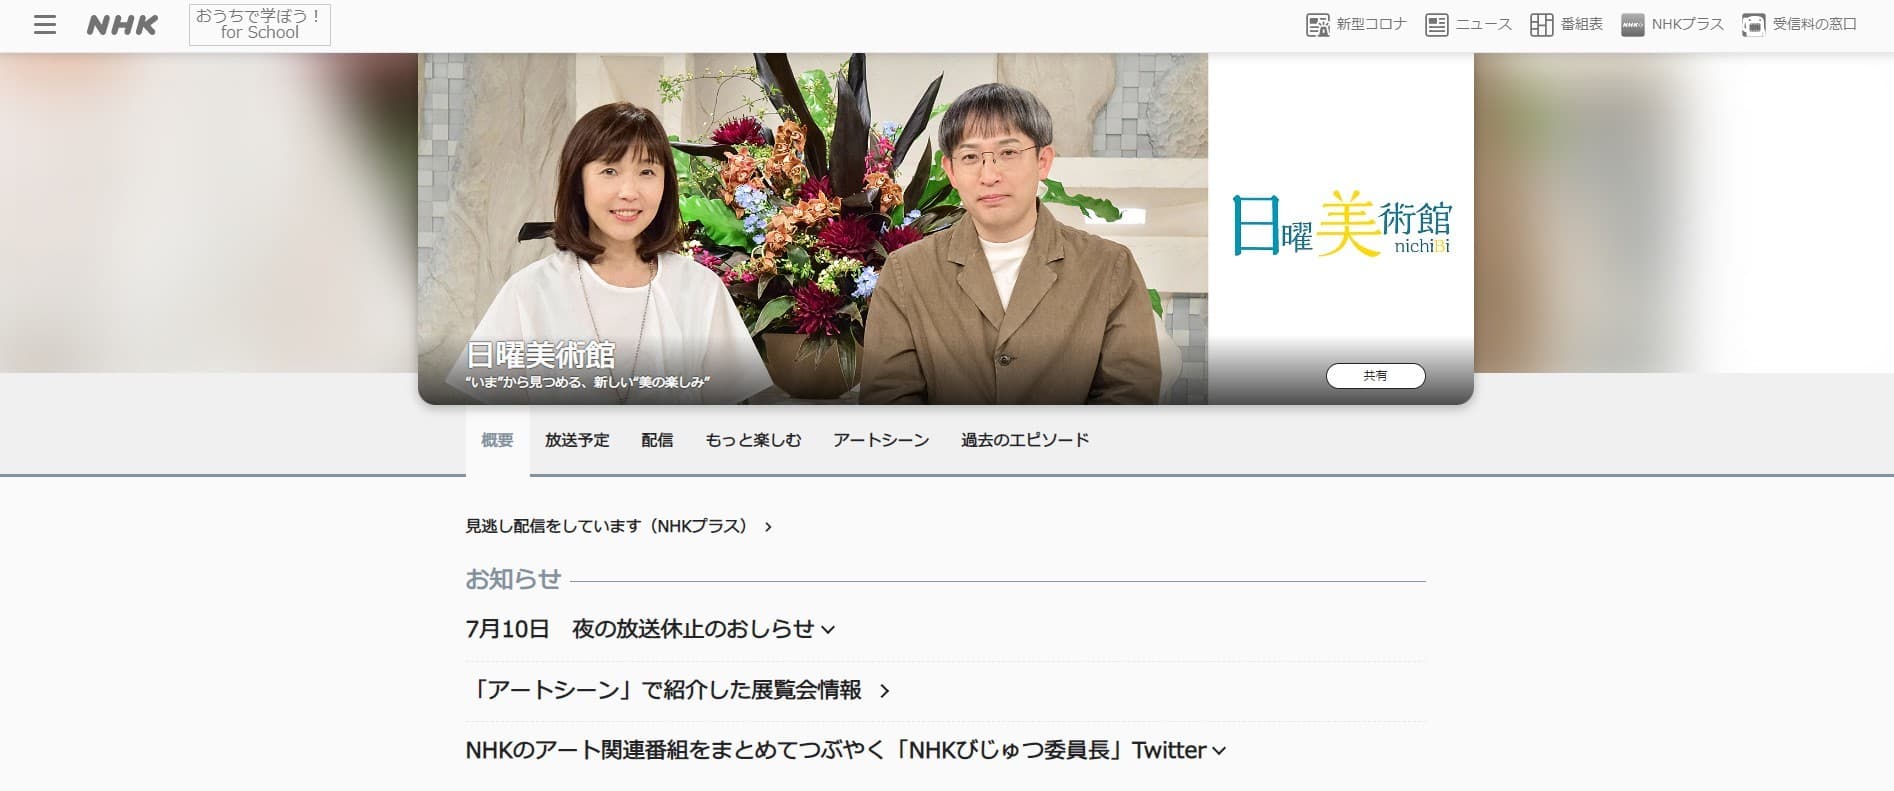
Task: Open the アートシーン tab
Action: pos(881,440)
